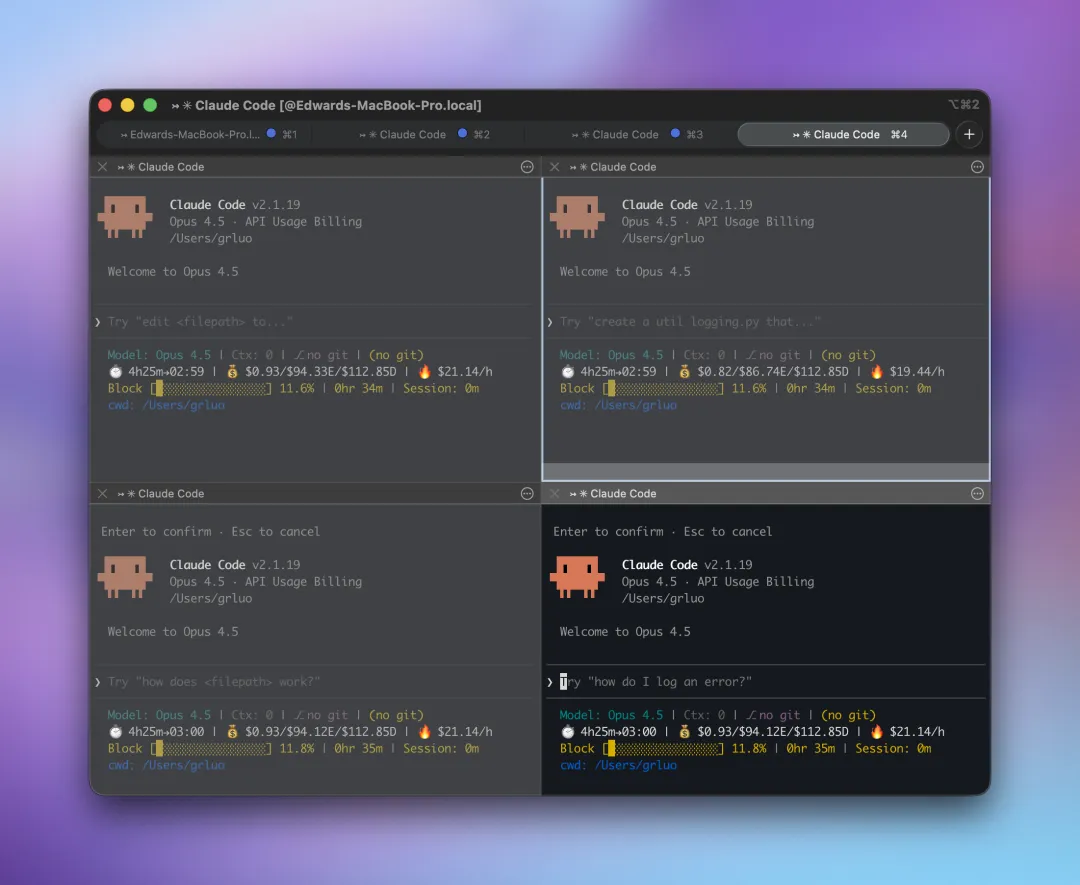Screen dimensions: 1080x885
Task: Click the window title 'Claude Code [@Edwards-MacBook-Pro.local]'
Action: pos(338,105)
